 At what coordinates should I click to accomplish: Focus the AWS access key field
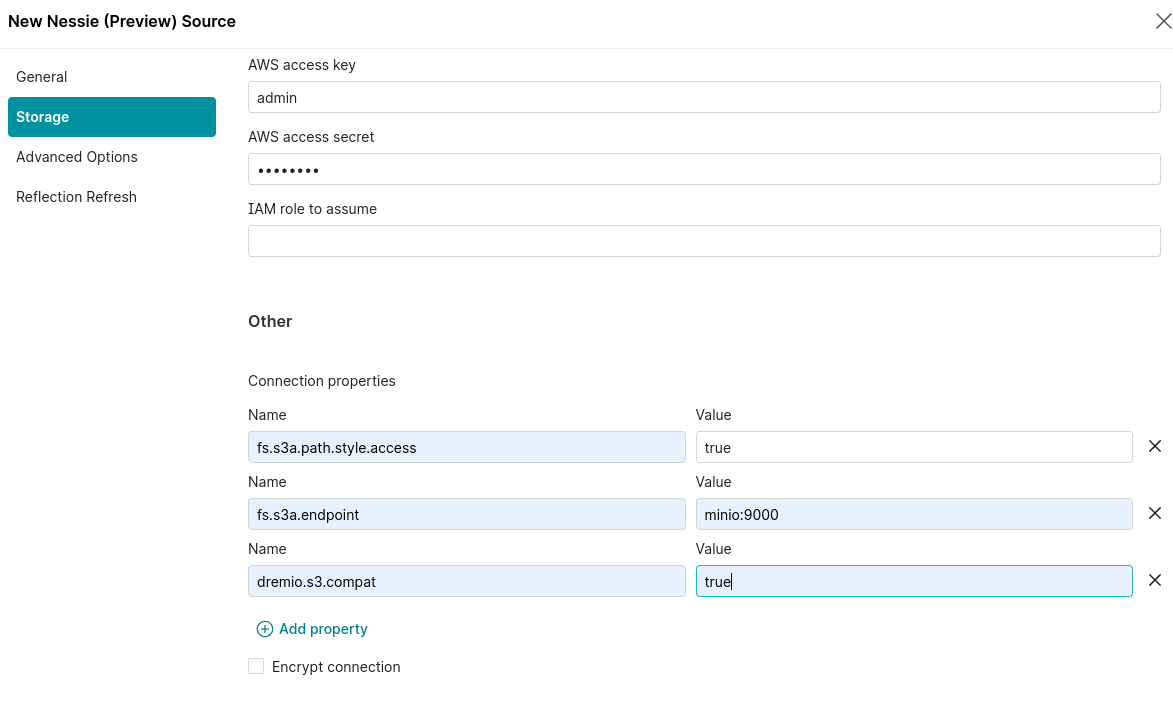704,97
